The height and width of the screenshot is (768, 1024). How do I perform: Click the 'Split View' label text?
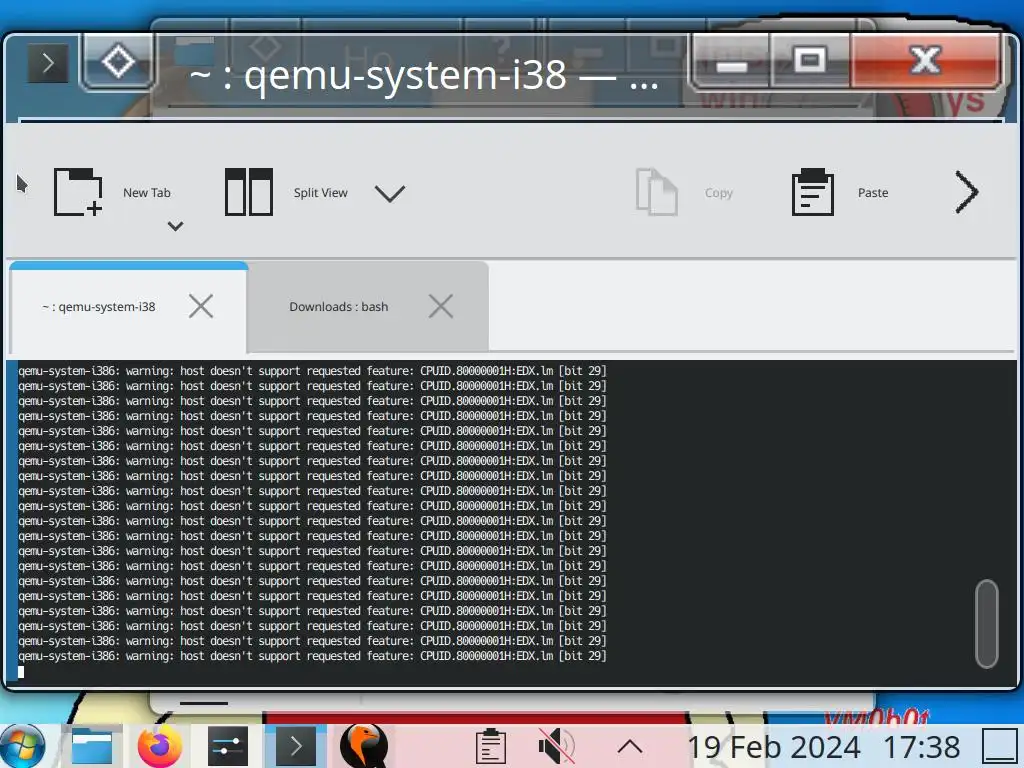[321, 193]
